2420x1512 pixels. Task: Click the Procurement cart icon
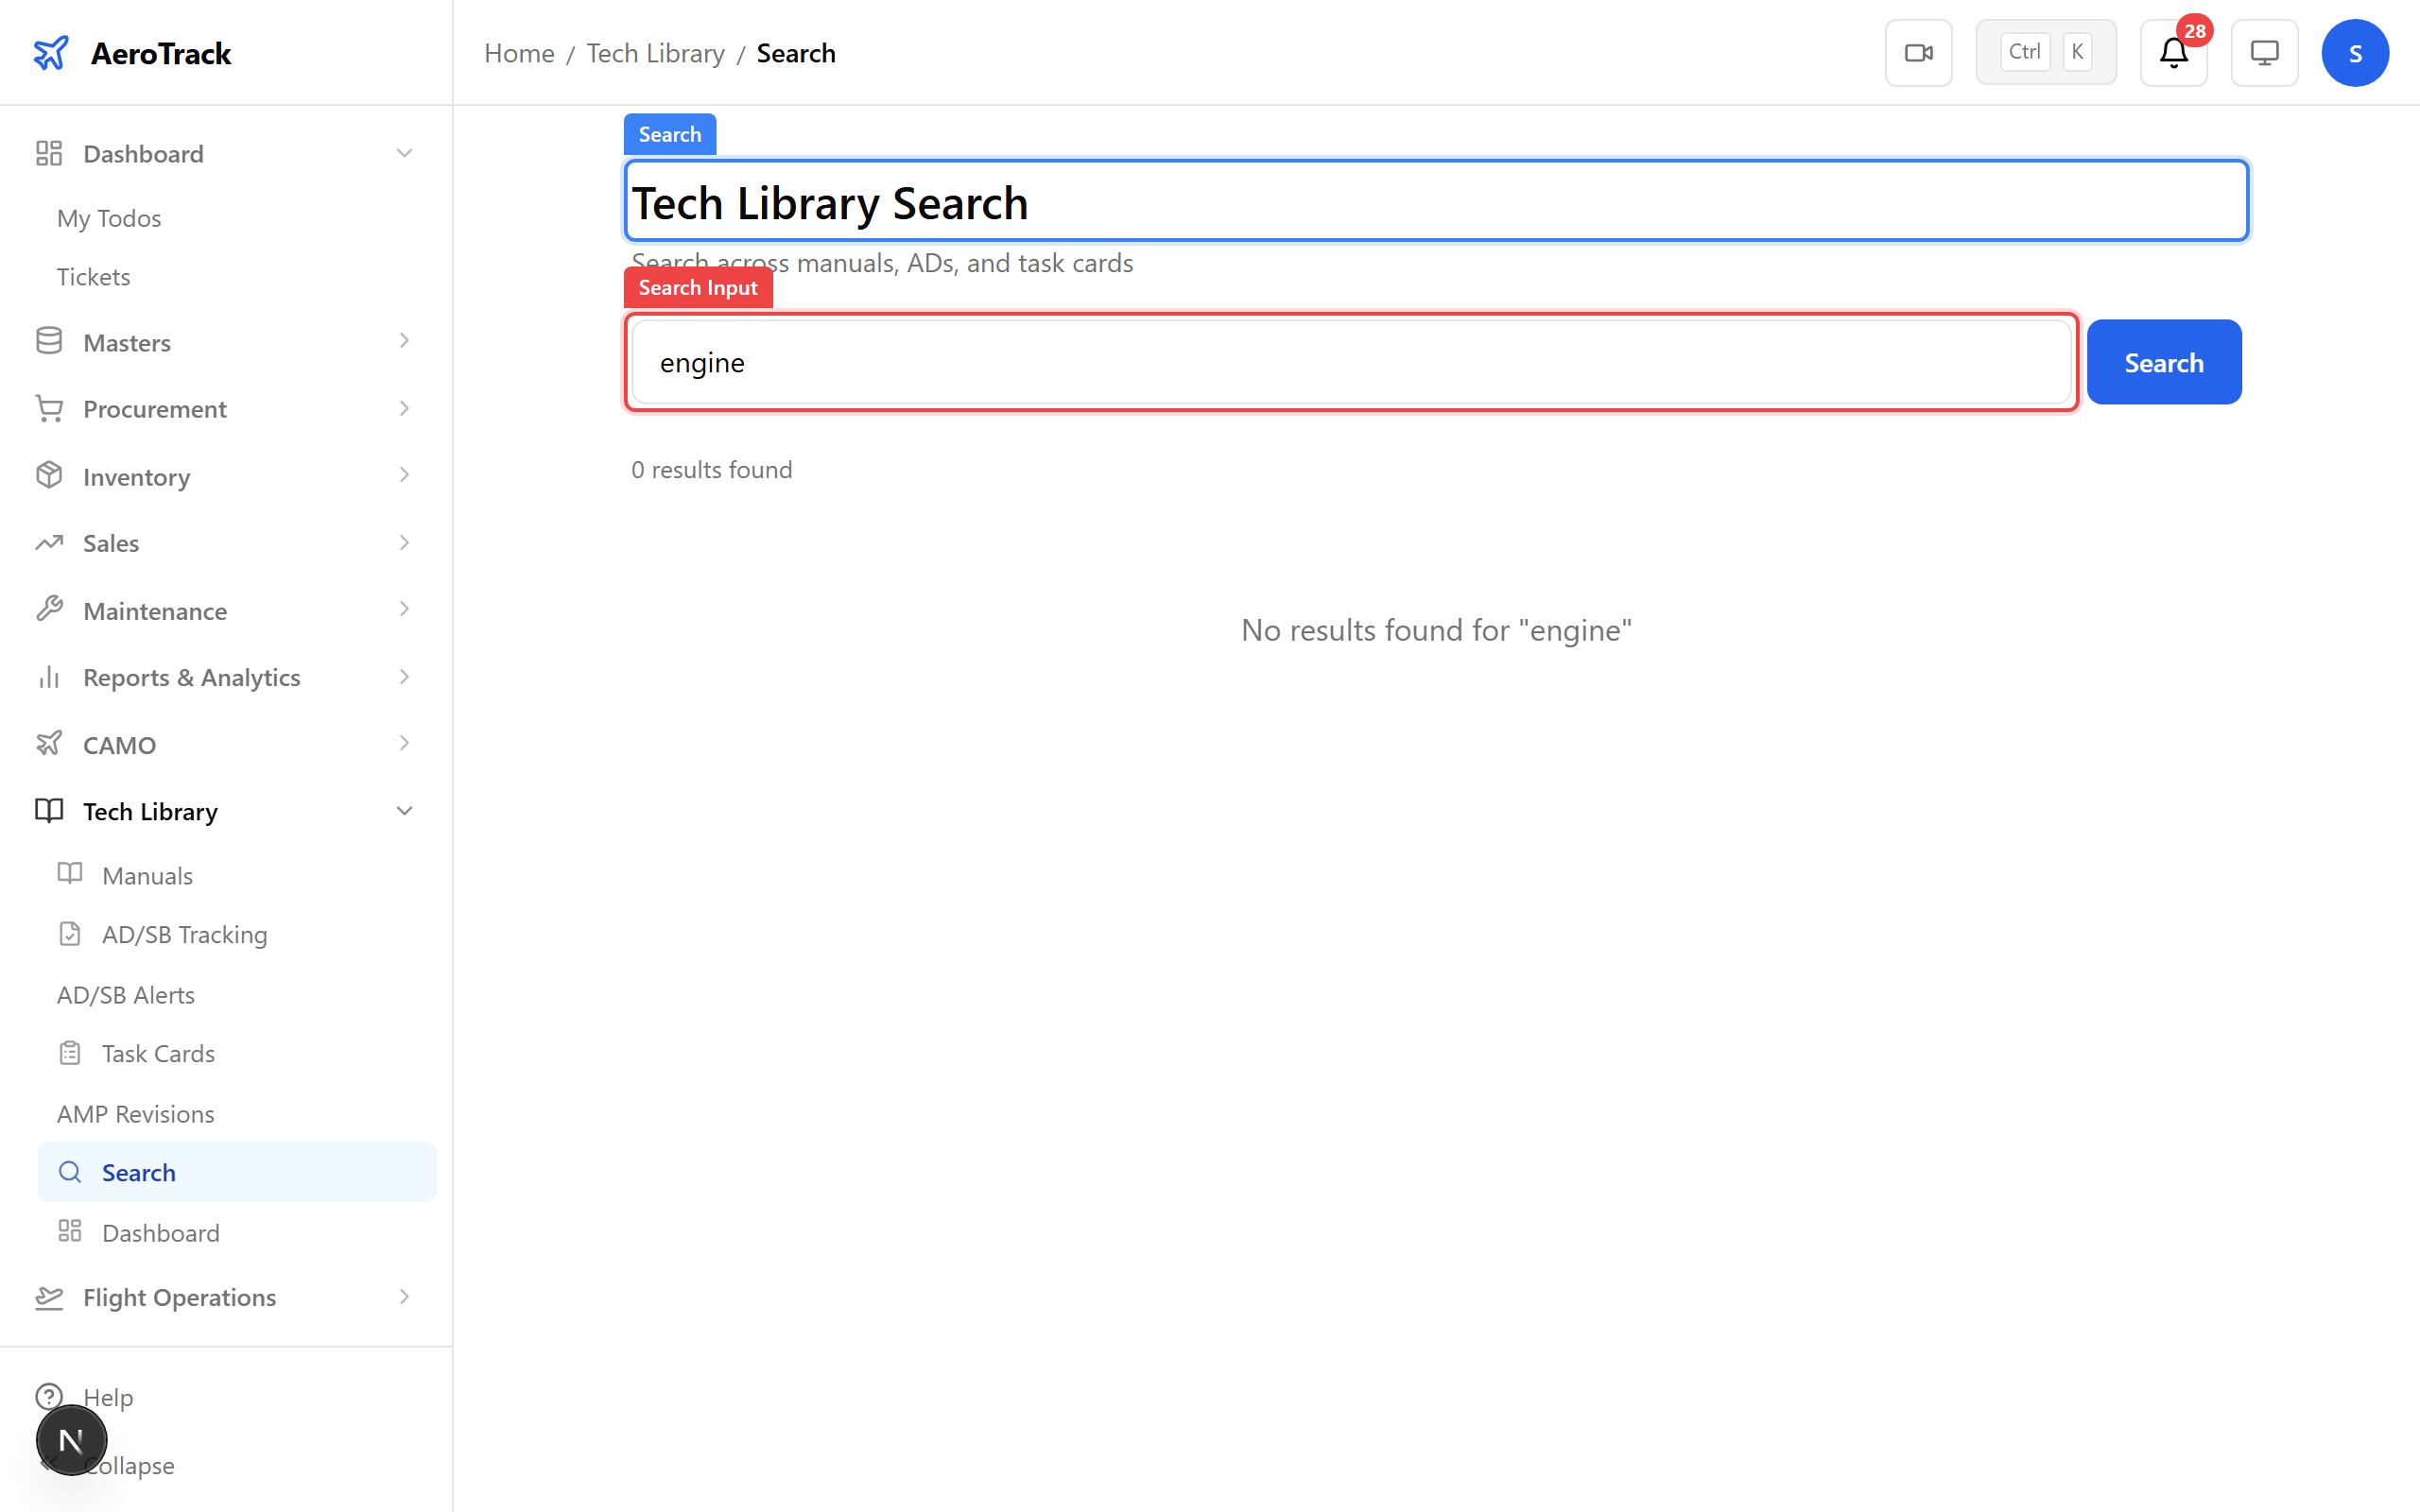coord(49,408)
